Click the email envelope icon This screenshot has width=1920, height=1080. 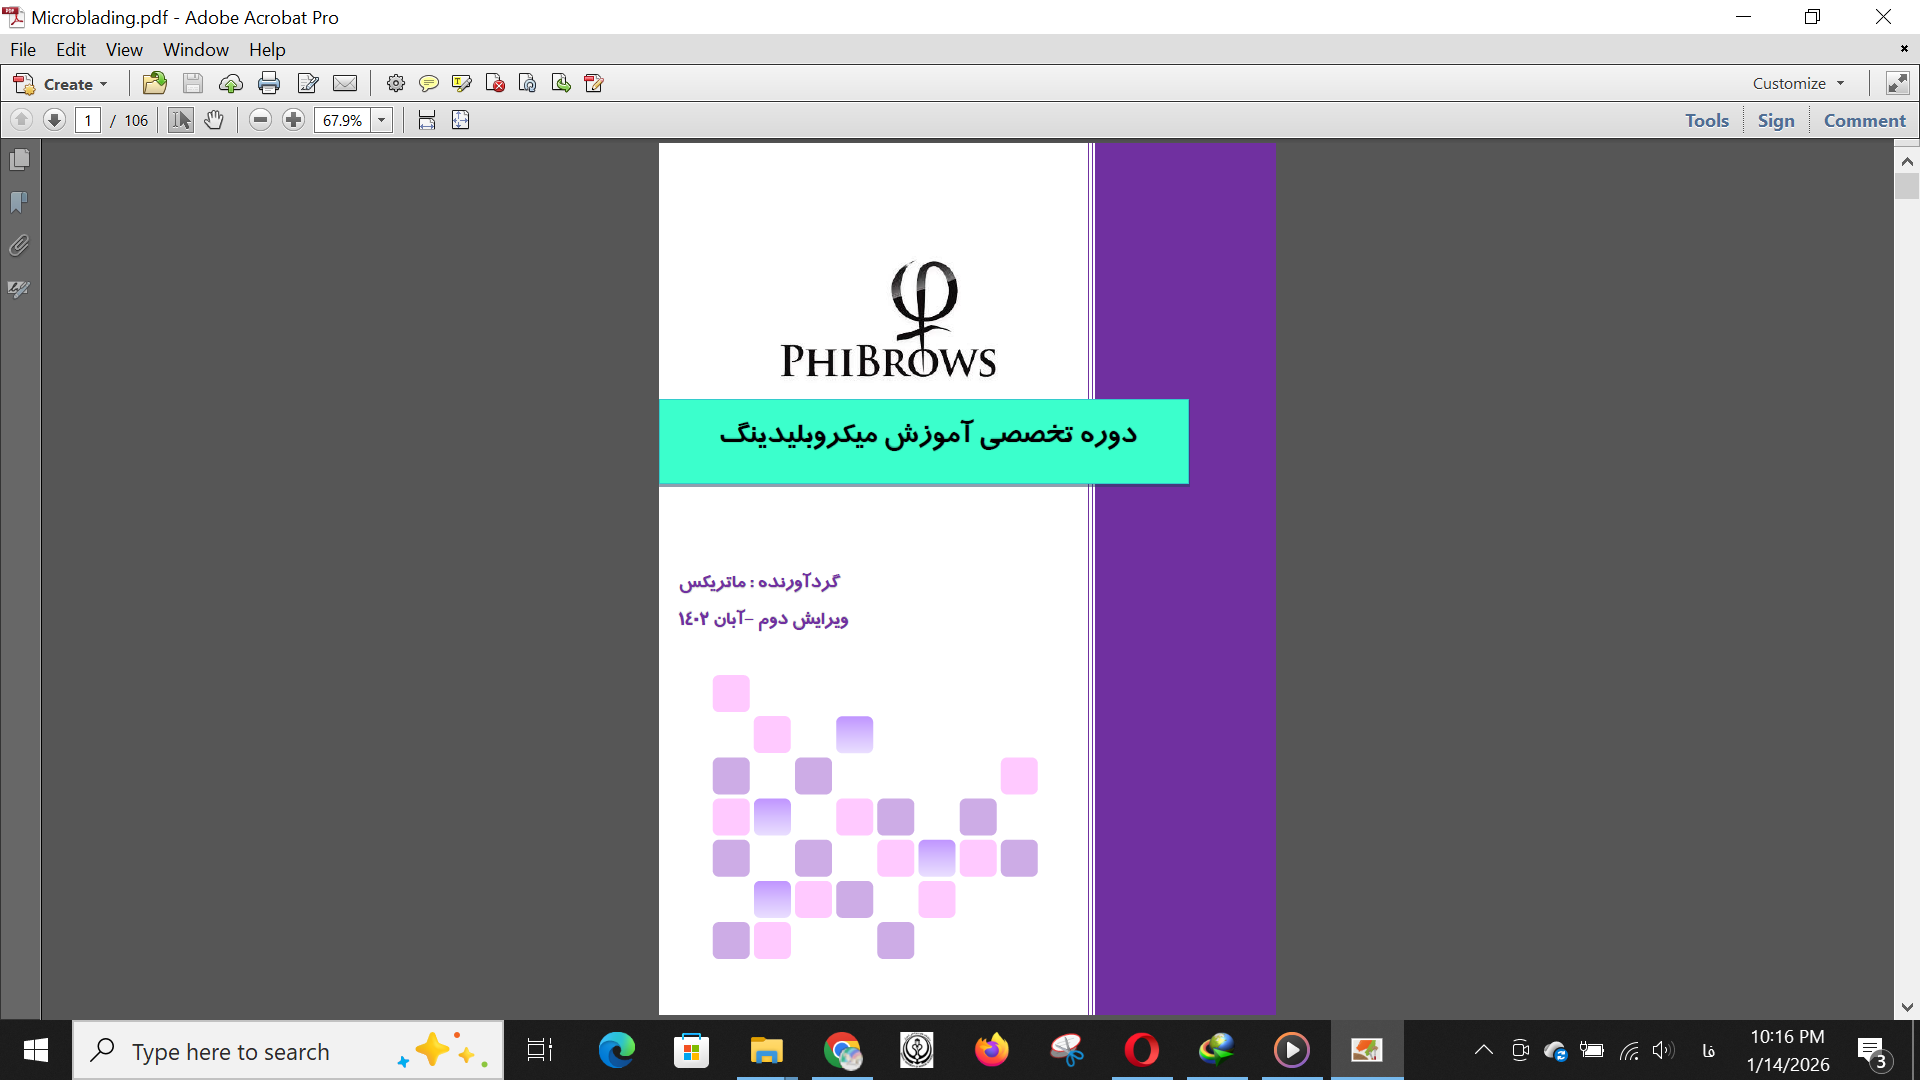coord(345,84)
